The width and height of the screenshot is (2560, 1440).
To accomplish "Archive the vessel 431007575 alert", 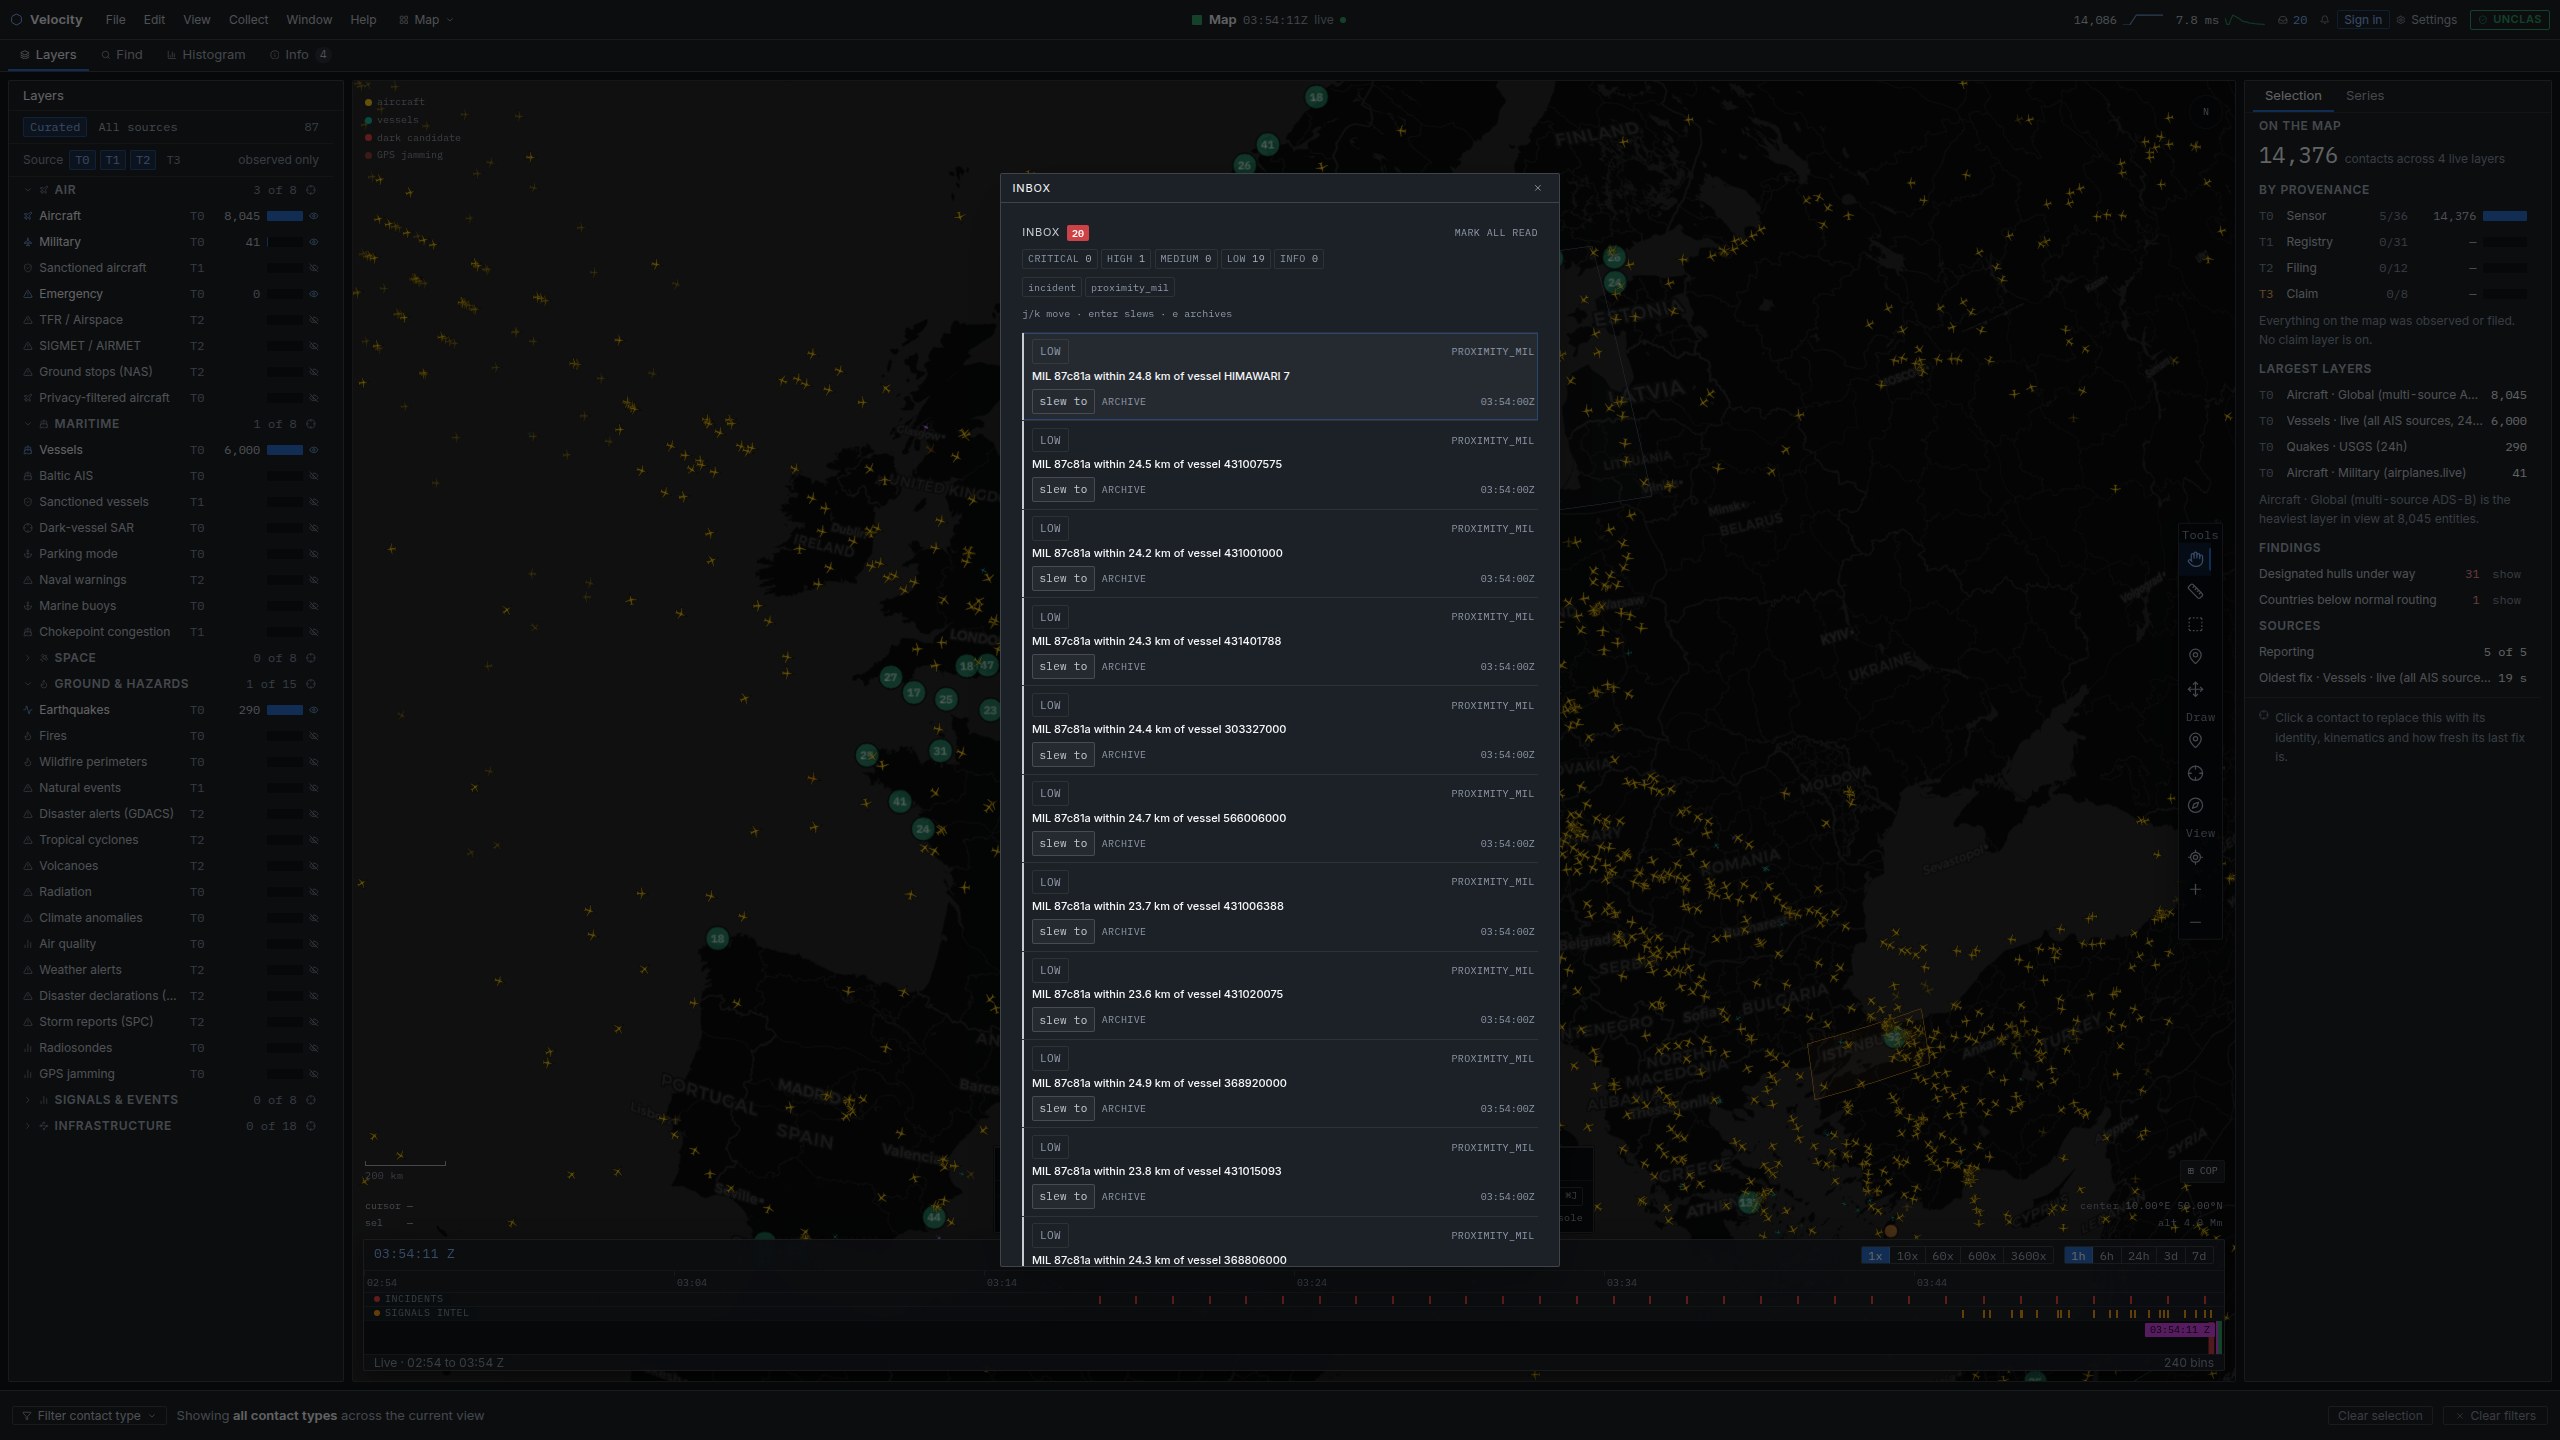I will pos(1124,490).
